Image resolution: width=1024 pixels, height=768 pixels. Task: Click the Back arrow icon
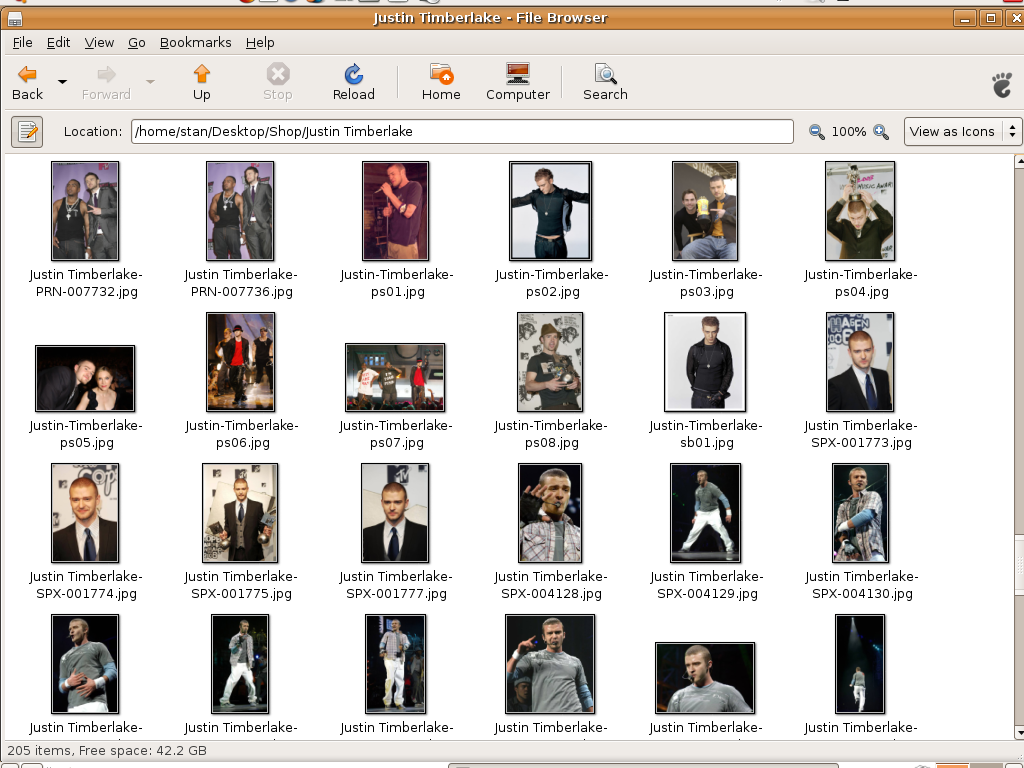[27, 74]
